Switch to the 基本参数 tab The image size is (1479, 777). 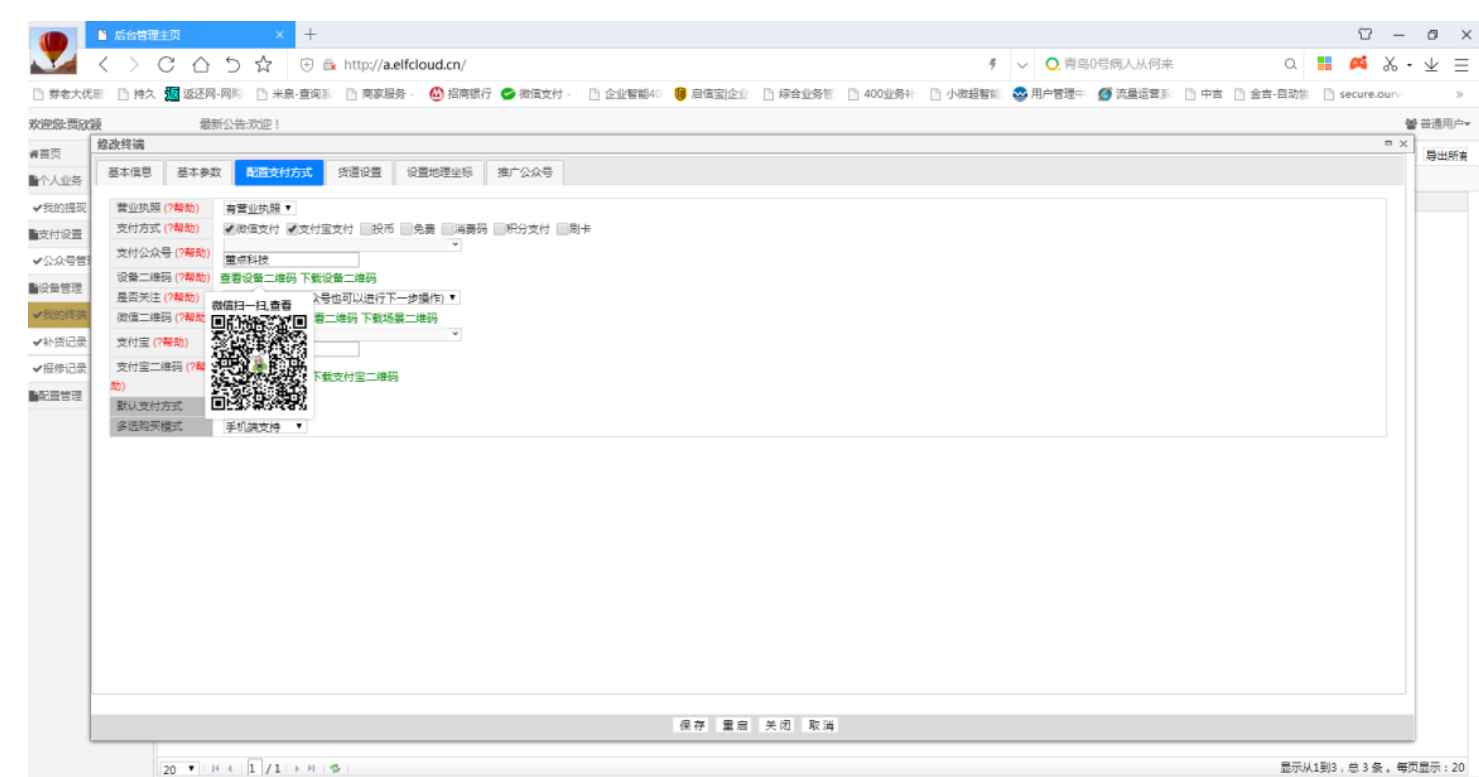199,172
